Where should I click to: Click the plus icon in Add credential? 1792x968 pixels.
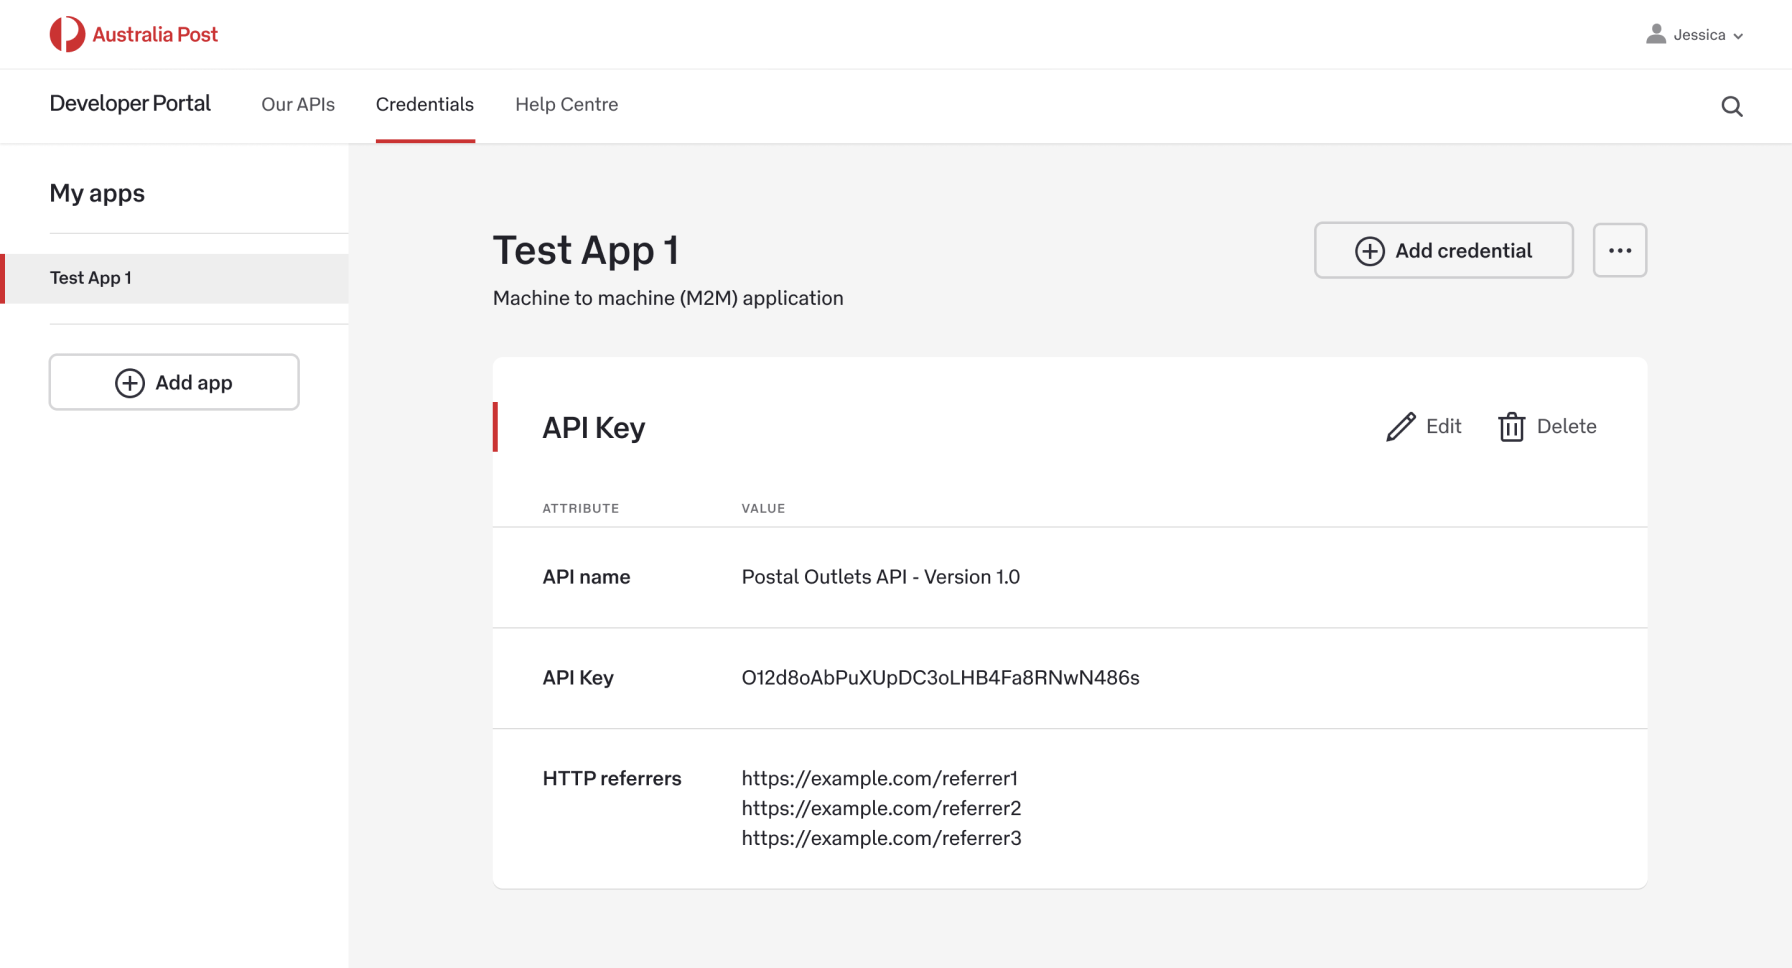pyautogui.click(x=1369, y=251)
